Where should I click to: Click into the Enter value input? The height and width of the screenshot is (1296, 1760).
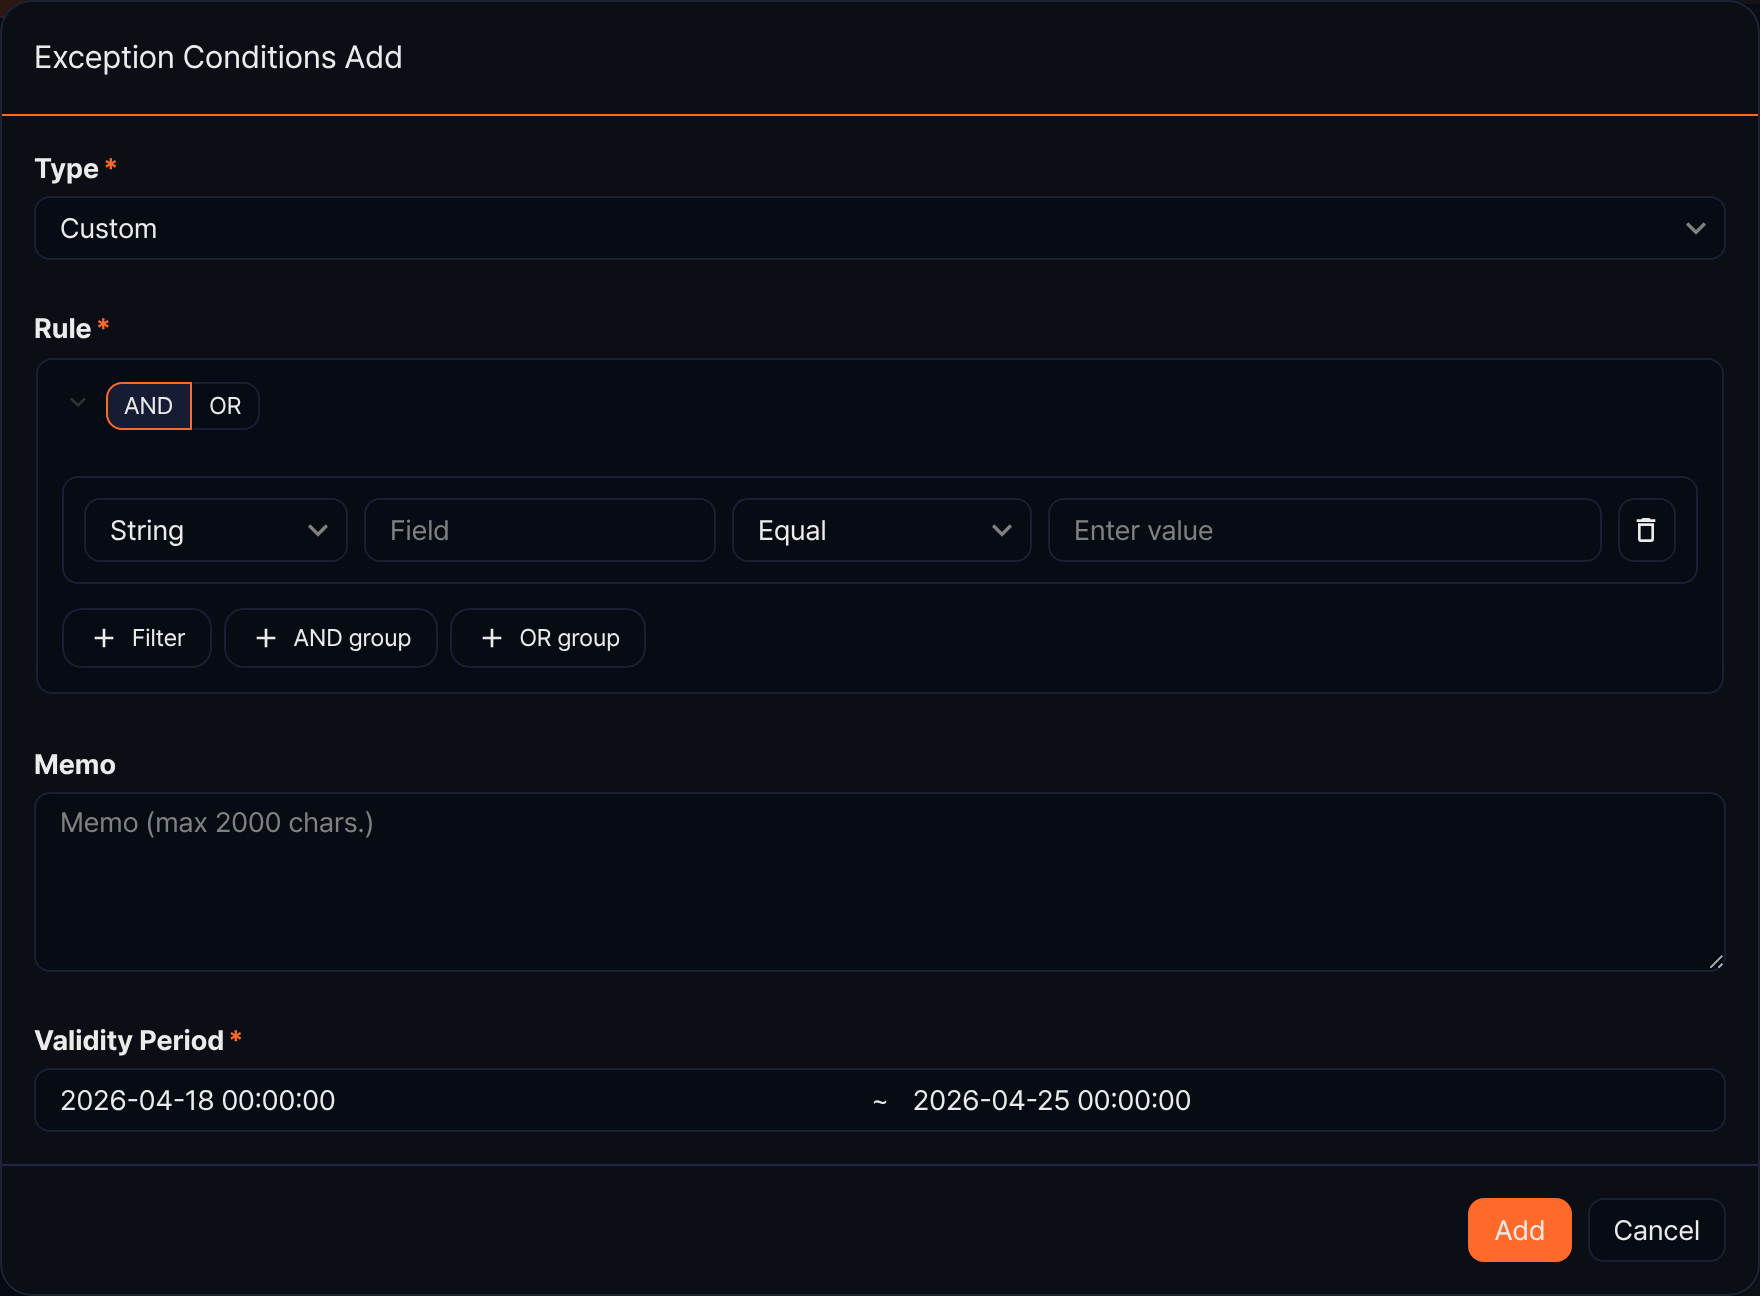point(1325,530)
